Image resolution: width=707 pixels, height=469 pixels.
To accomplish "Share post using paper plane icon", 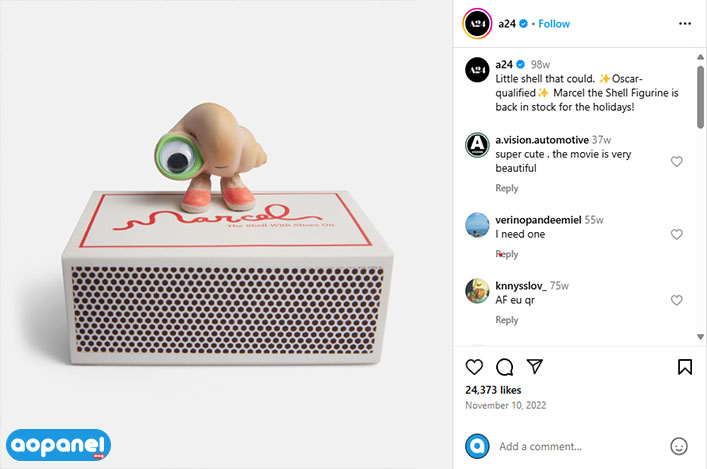I will 535,367.
